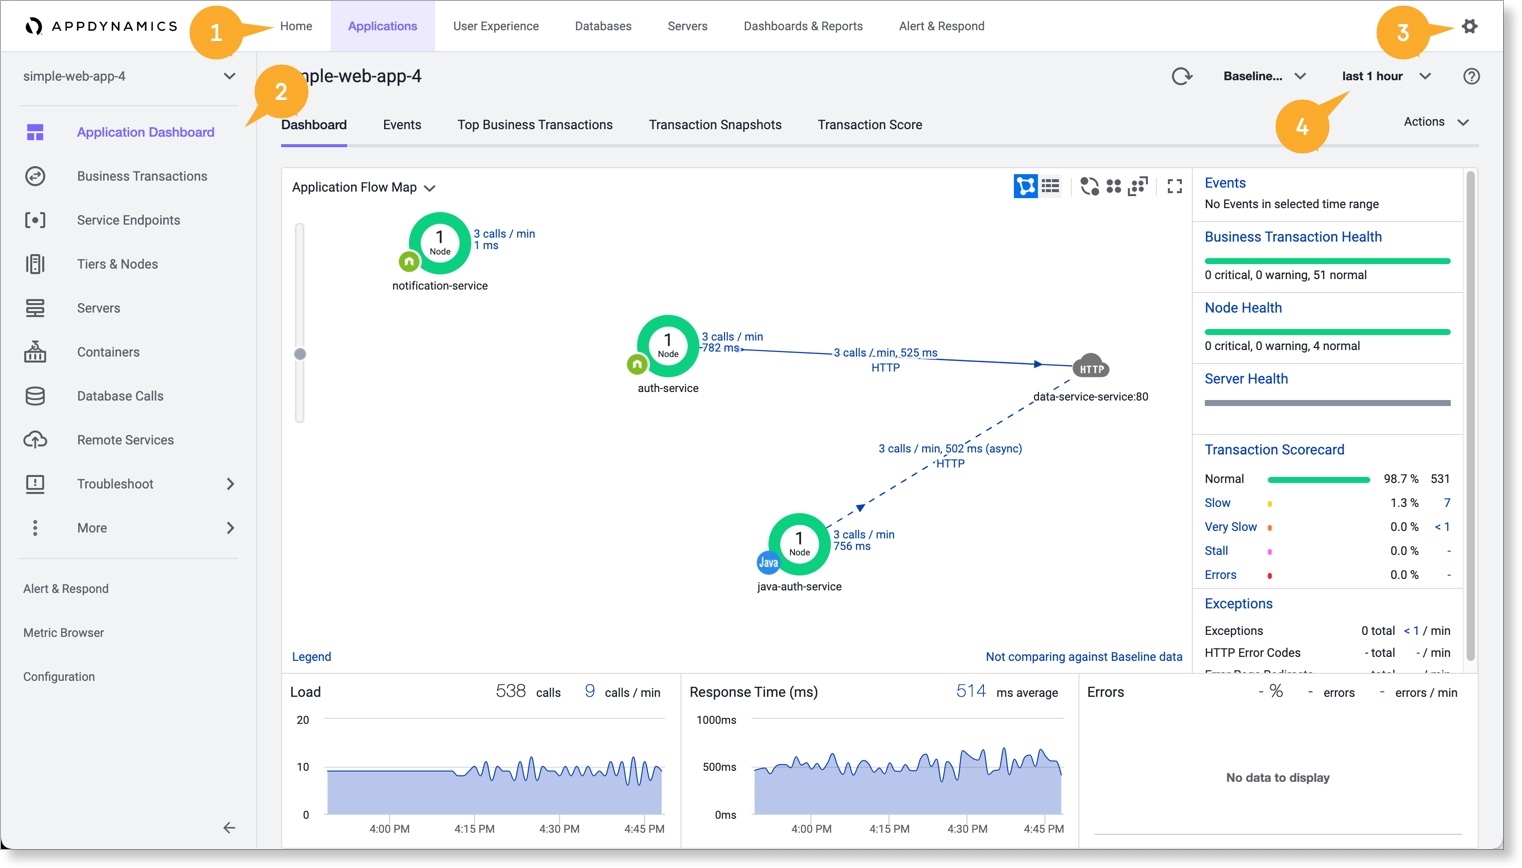Screen dimensions: 1522x868
Task: Open Configuration in the sidebar
Action: point(59,677)
